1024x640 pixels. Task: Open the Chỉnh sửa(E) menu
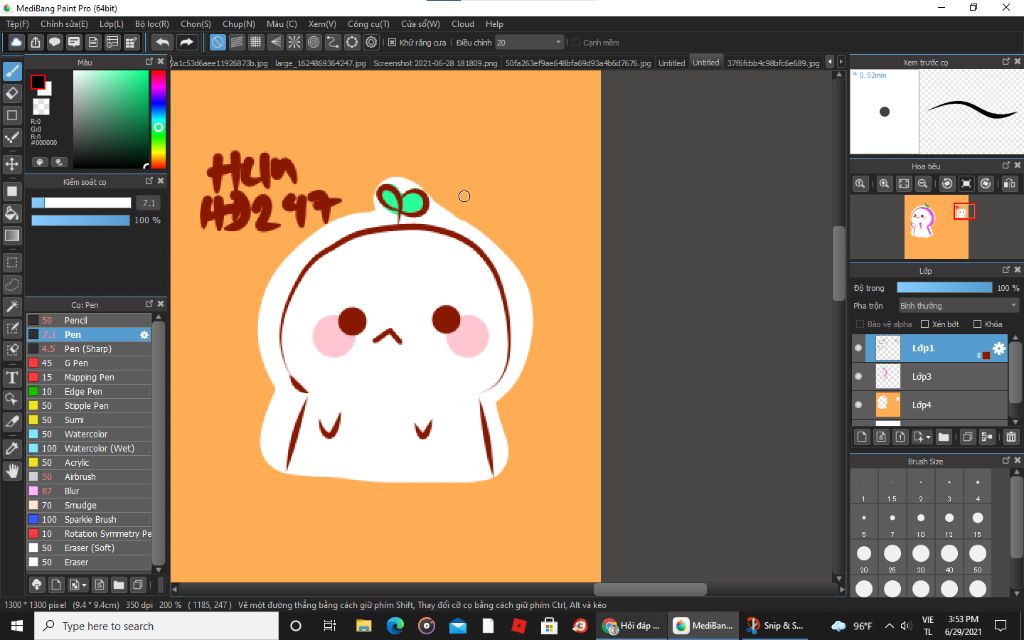tap(64, 24)
